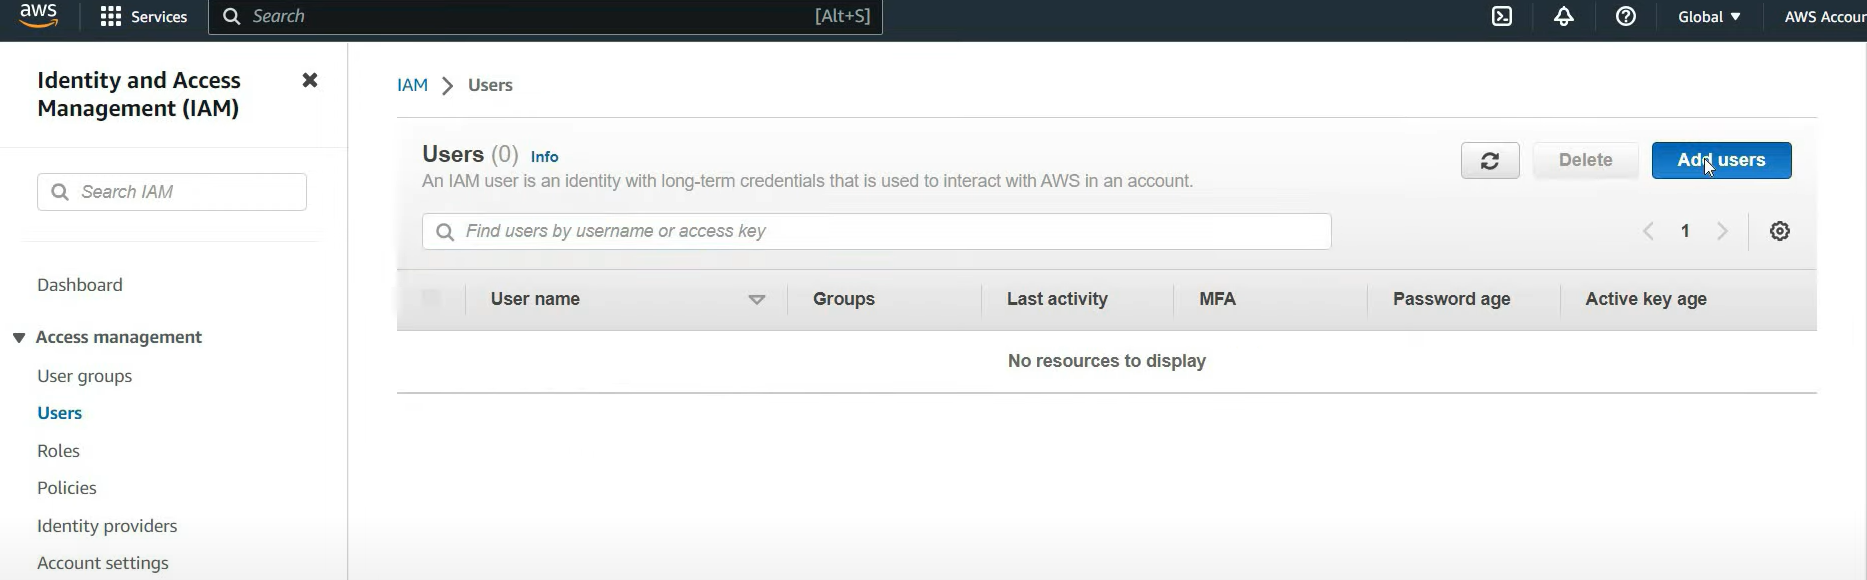This screenshot has height=580, width=1867.
Task: Open the help question mark icon
Action: 1626,17
